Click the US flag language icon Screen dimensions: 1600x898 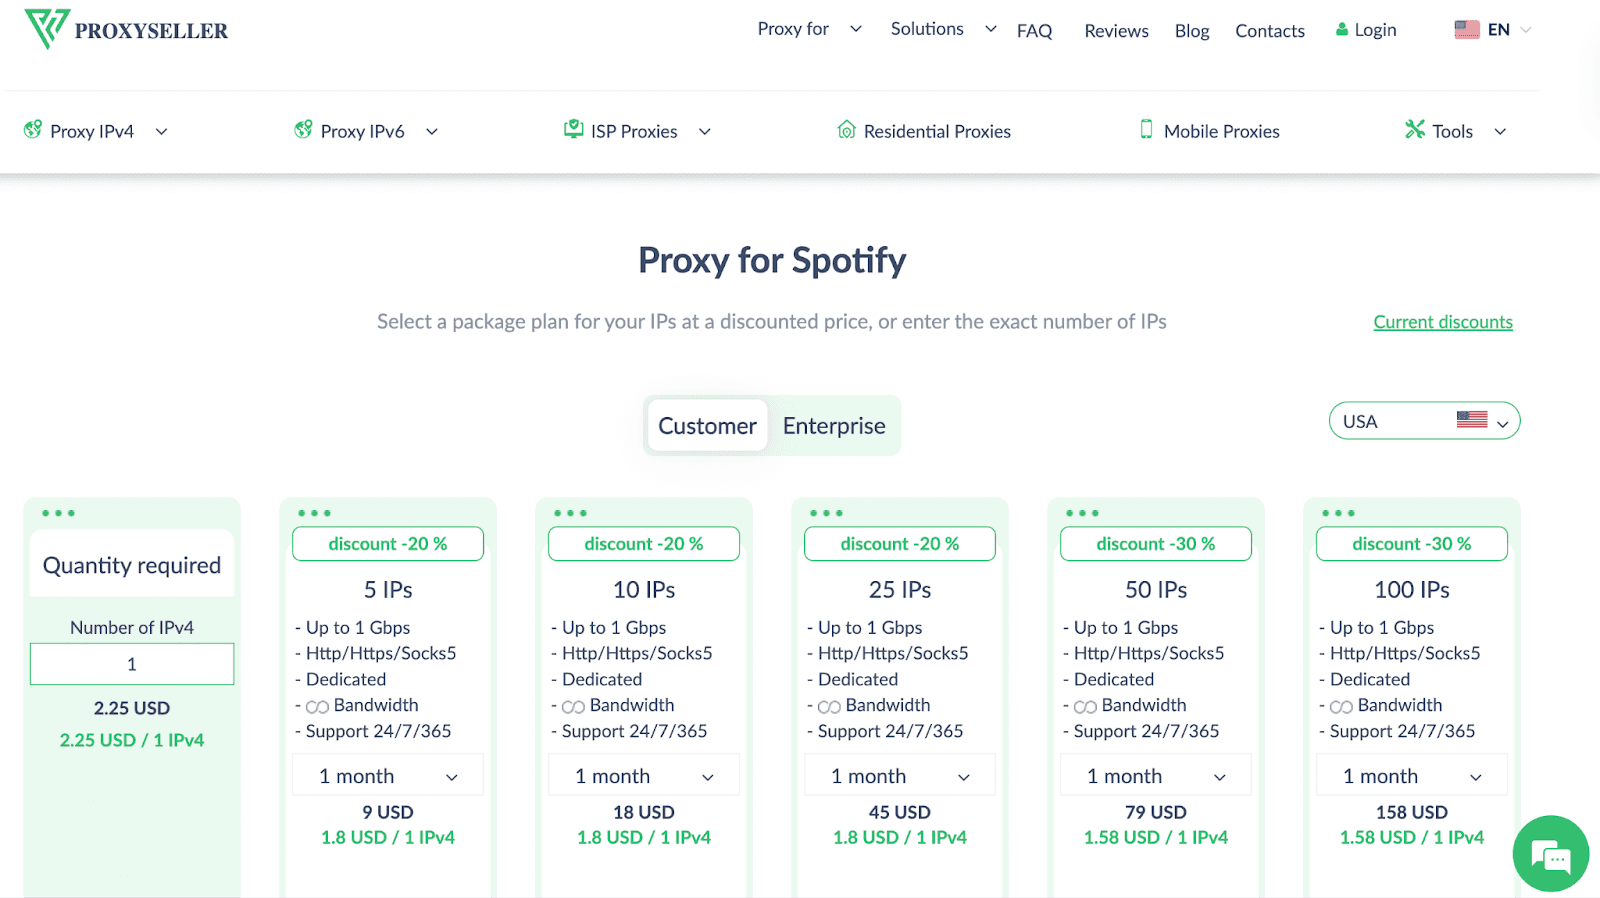1467,30
